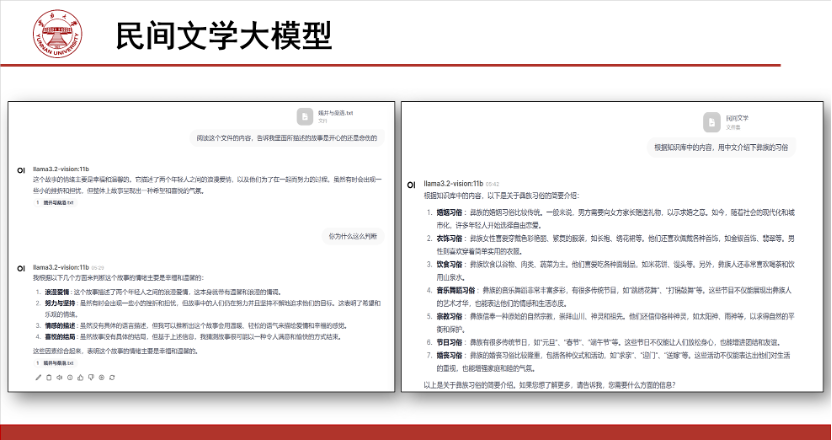The image size is (832, 440).
Task: Click the Ollama avatar of first left response
Action: pos(21,170)
